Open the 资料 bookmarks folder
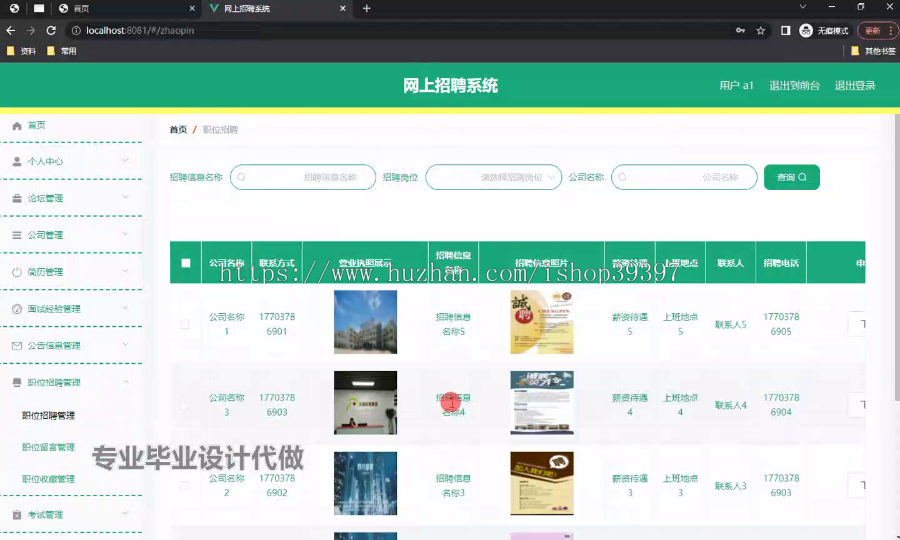 tap(21, 51)
